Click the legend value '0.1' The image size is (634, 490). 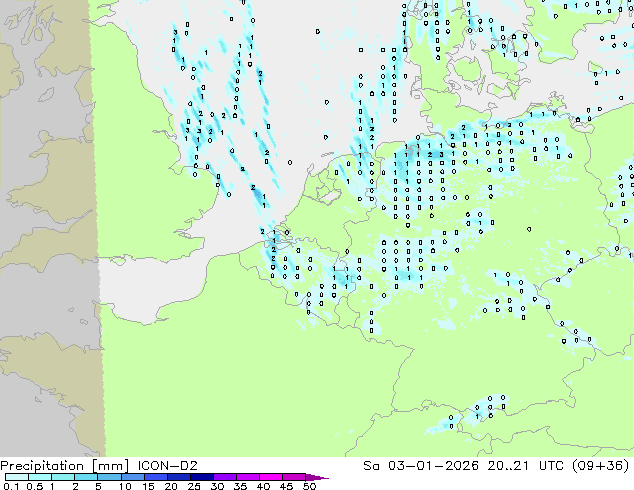pyautogui.click(x=11, y=486)
